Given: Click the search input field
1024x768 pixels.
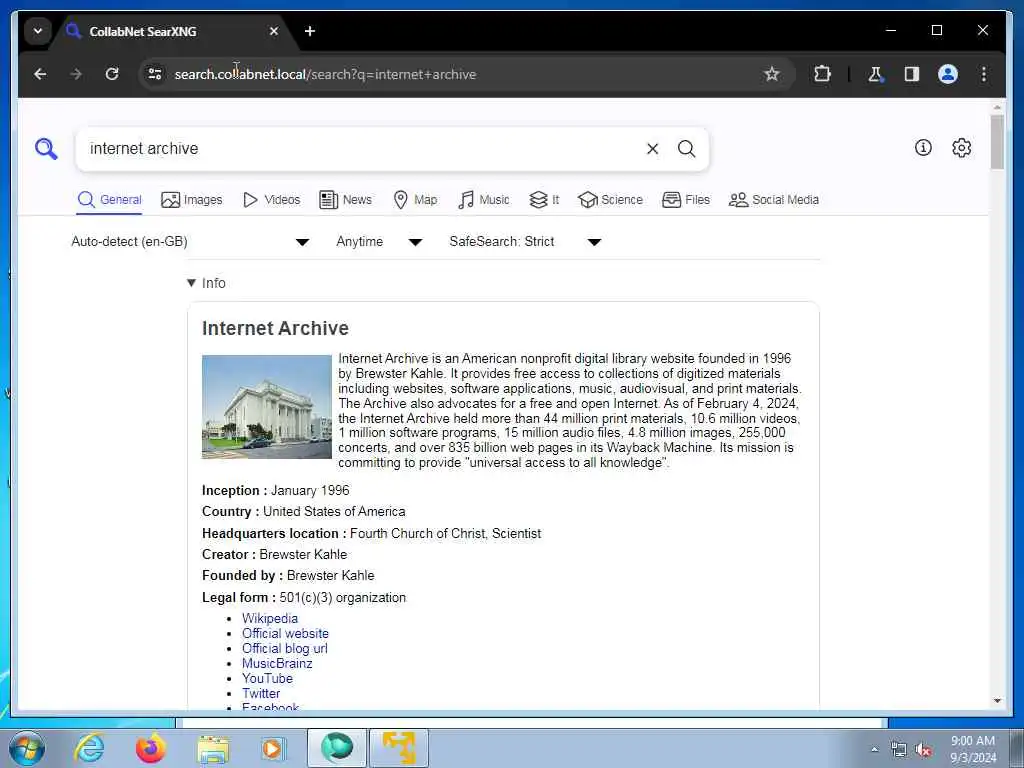Looking at the screenshot, I should point(362,149).
